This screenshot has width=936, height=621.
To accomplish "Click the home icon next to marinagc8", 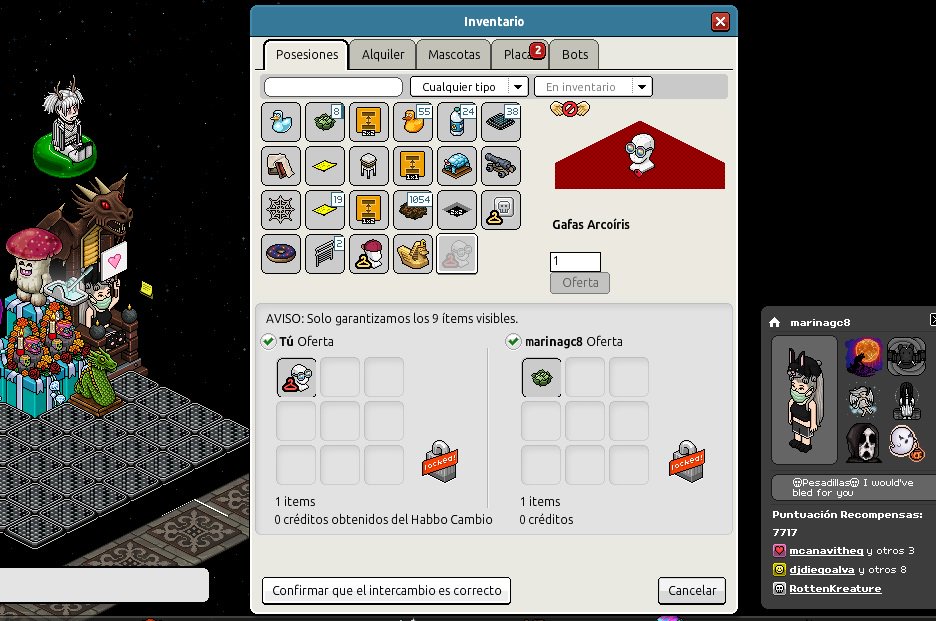I will point(775,322).
